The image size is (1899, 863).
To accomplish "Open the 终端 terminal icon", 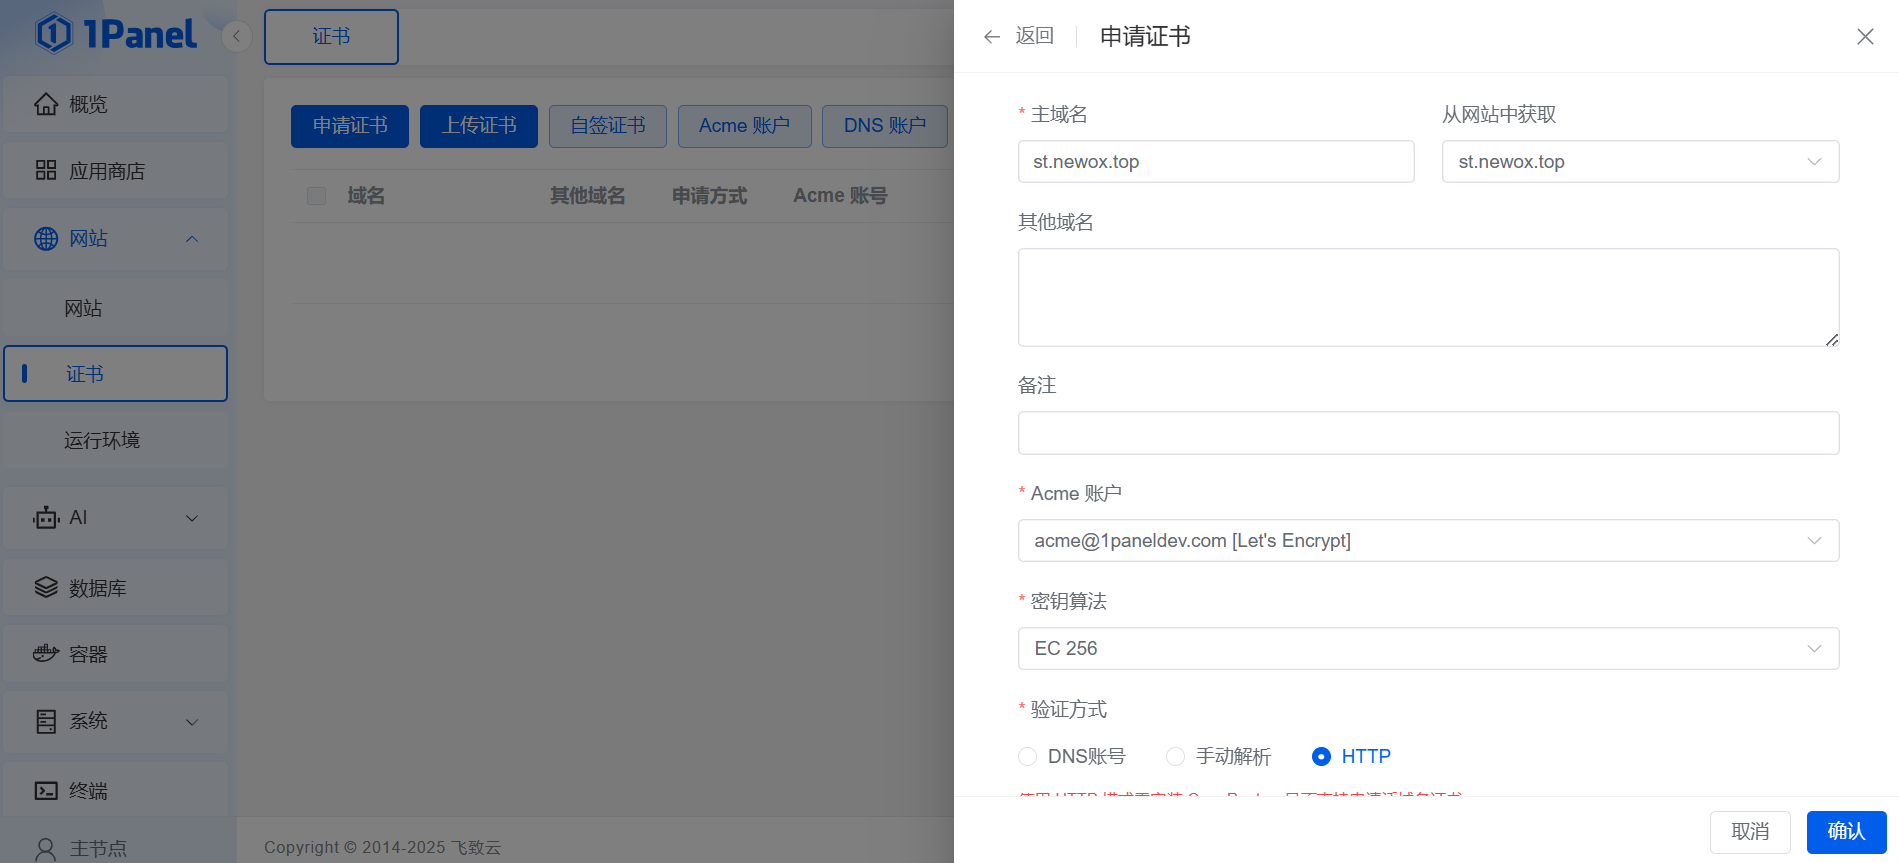I will [x=46, y=791].
